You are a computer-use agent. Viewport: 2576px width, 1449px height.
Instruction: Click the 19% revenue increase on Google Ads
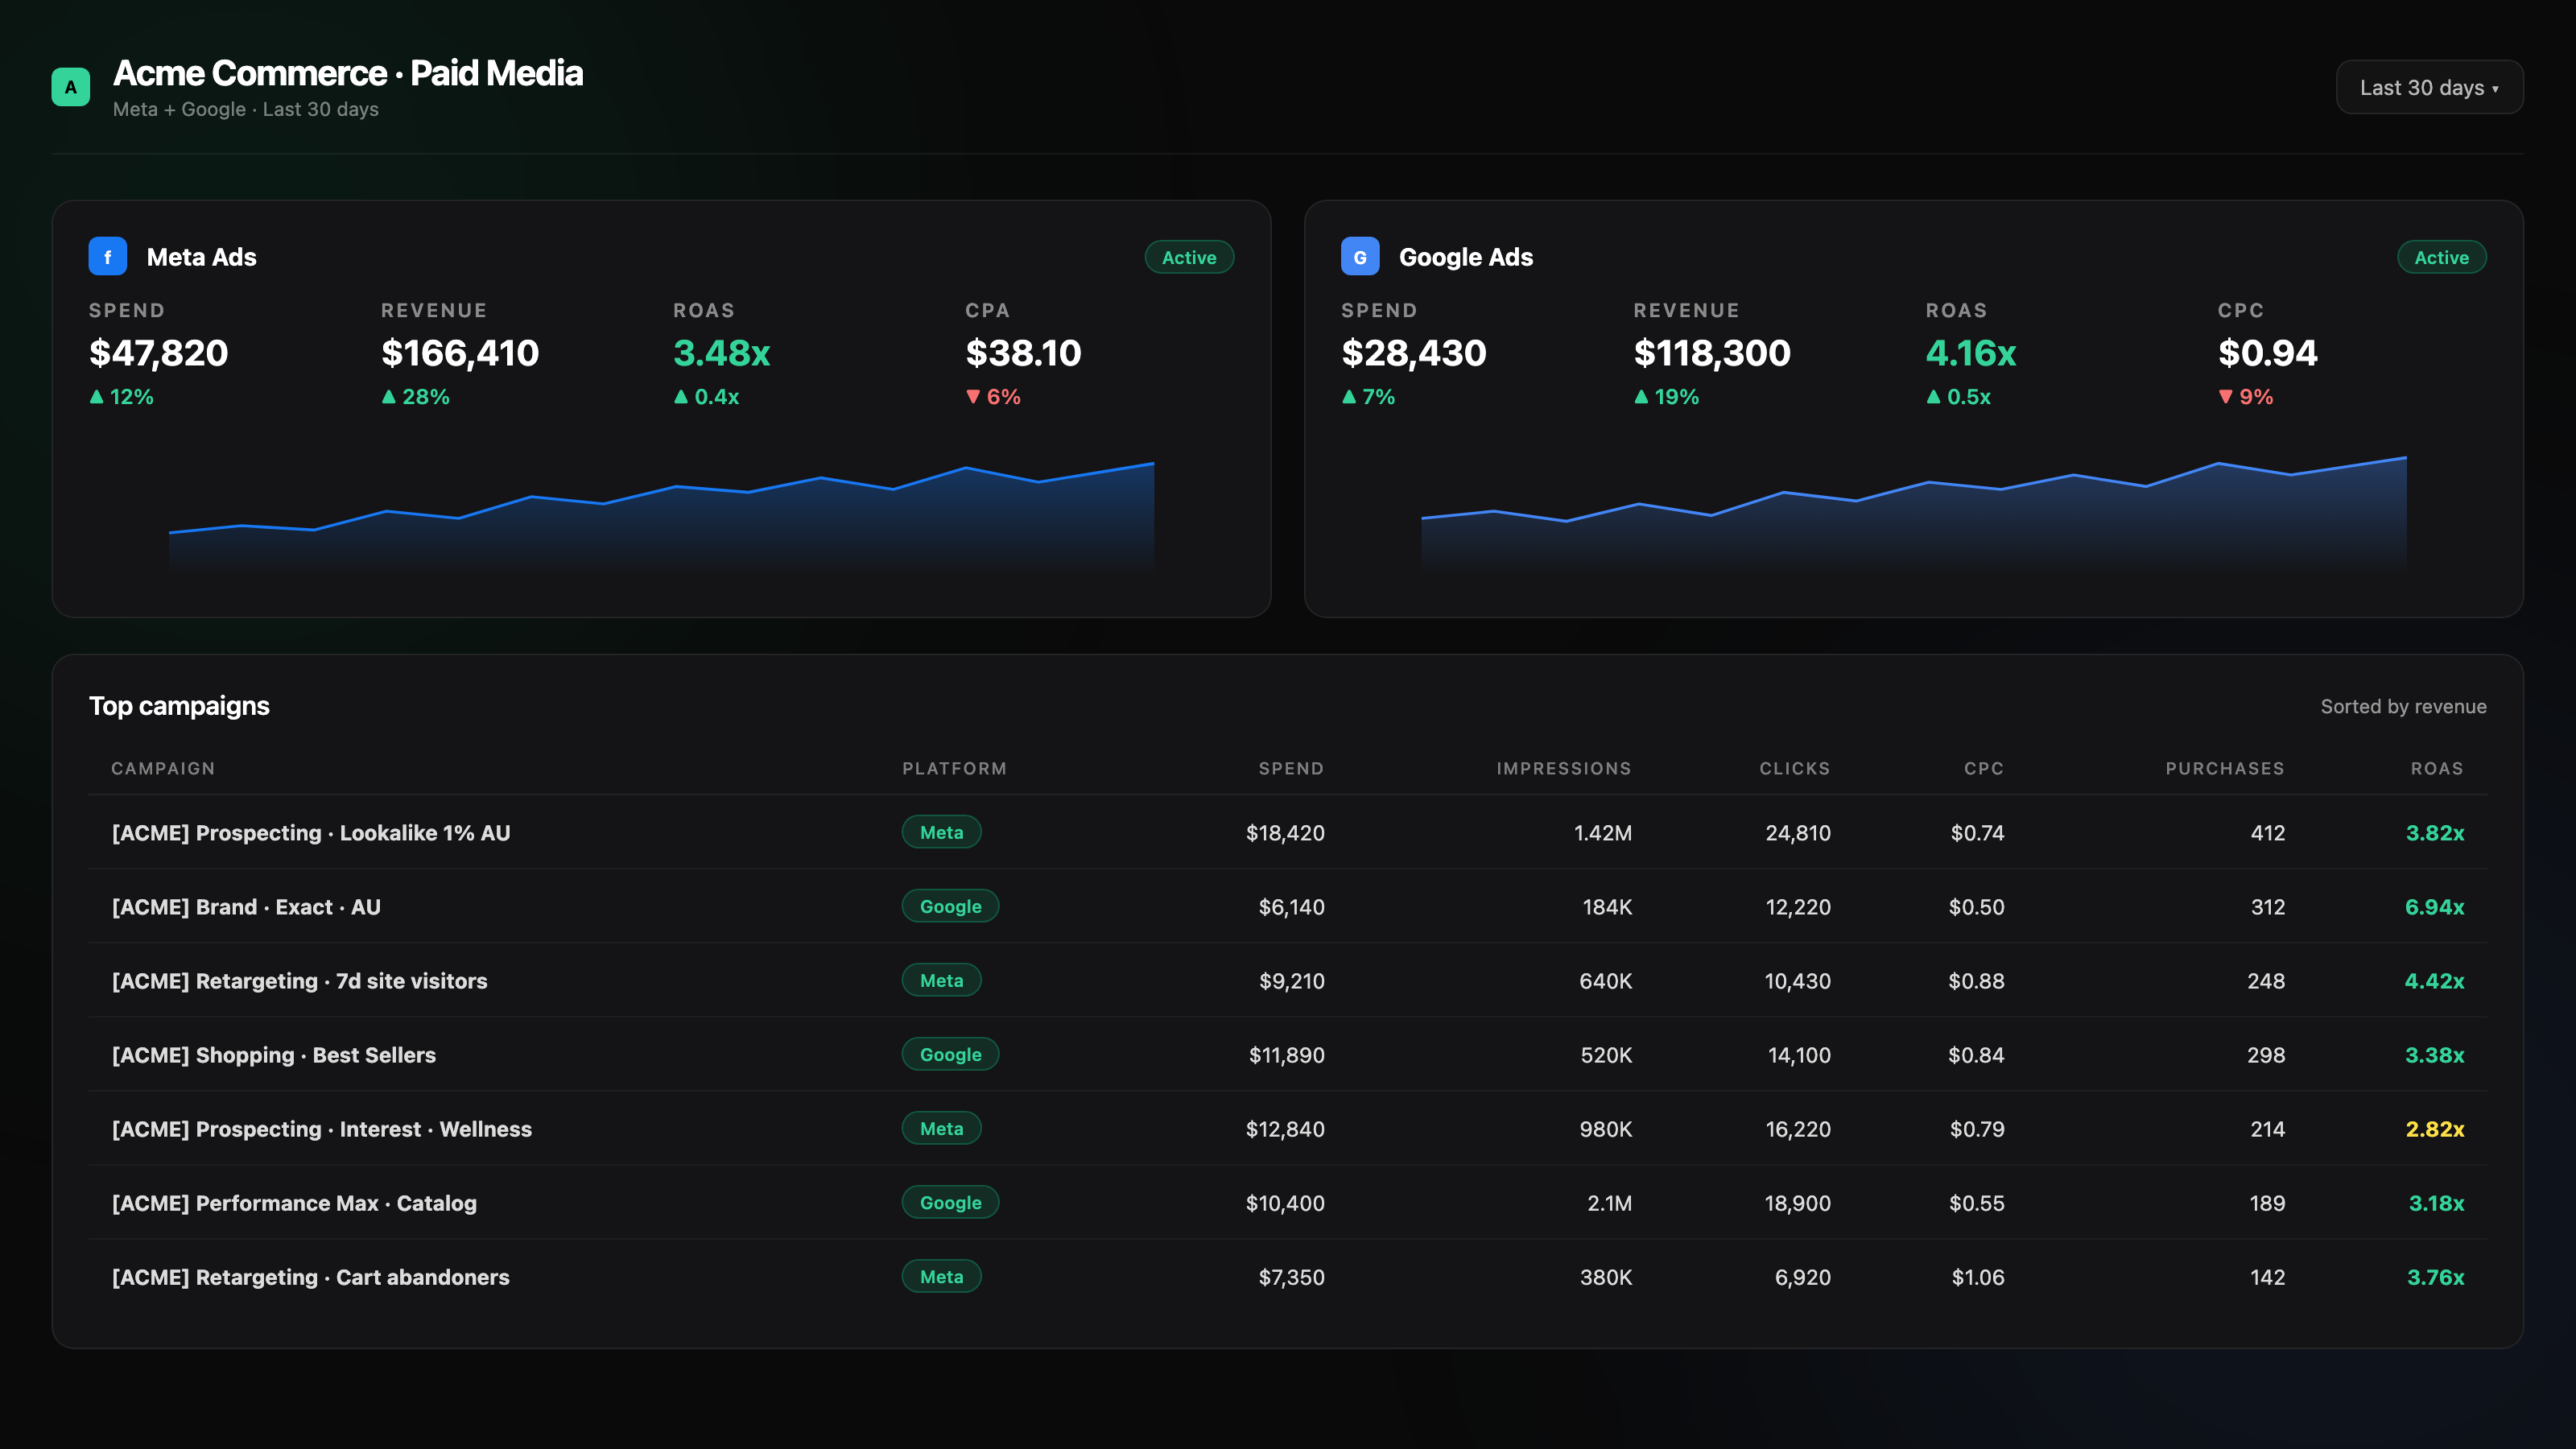(1666, 396)
